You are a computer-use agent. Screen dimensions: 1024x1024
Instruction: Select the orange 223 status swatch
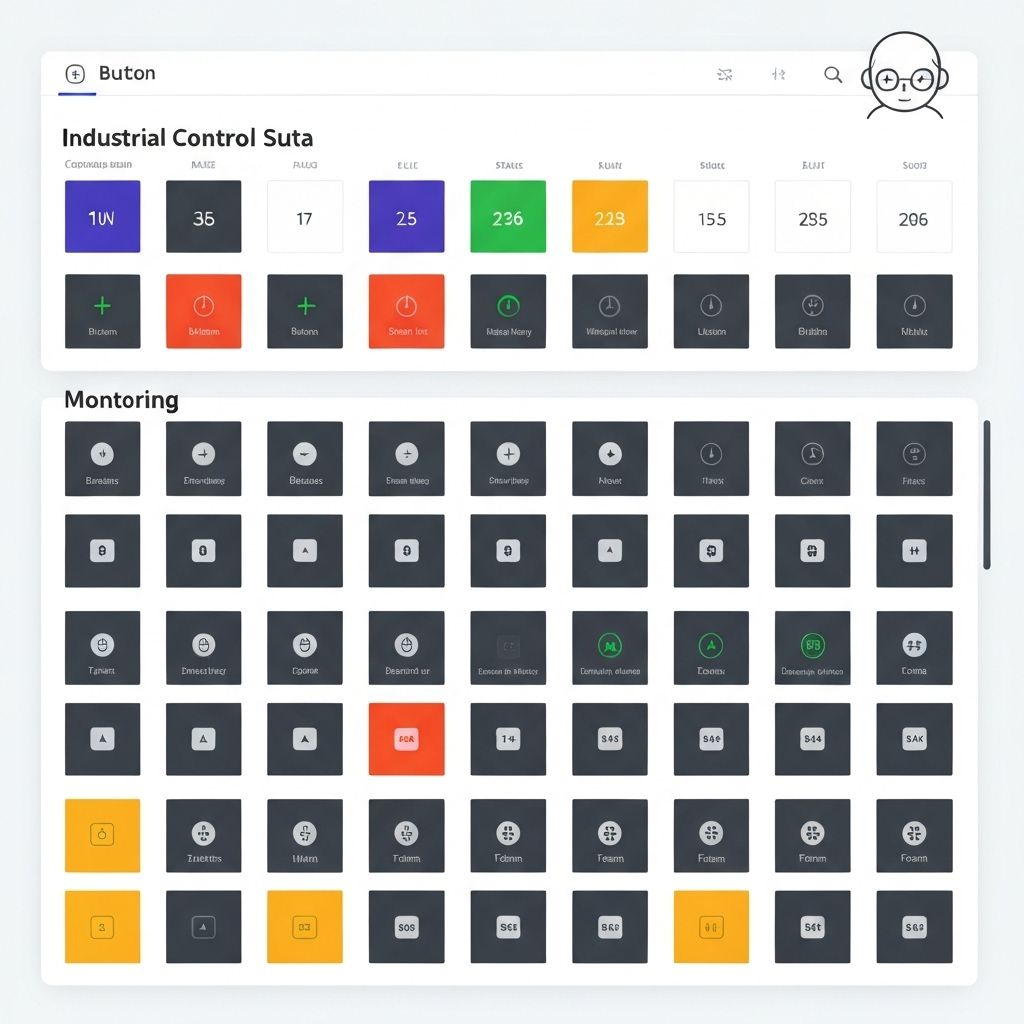610,216
